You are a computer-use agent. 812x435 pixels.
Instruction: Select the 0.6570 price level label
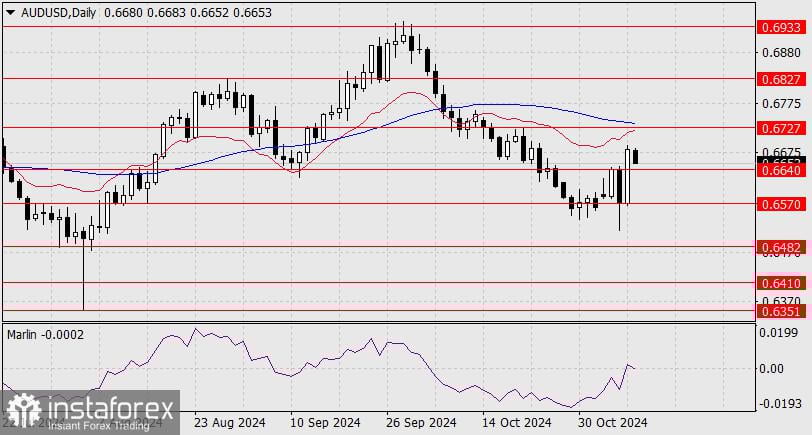coord(781,204)
